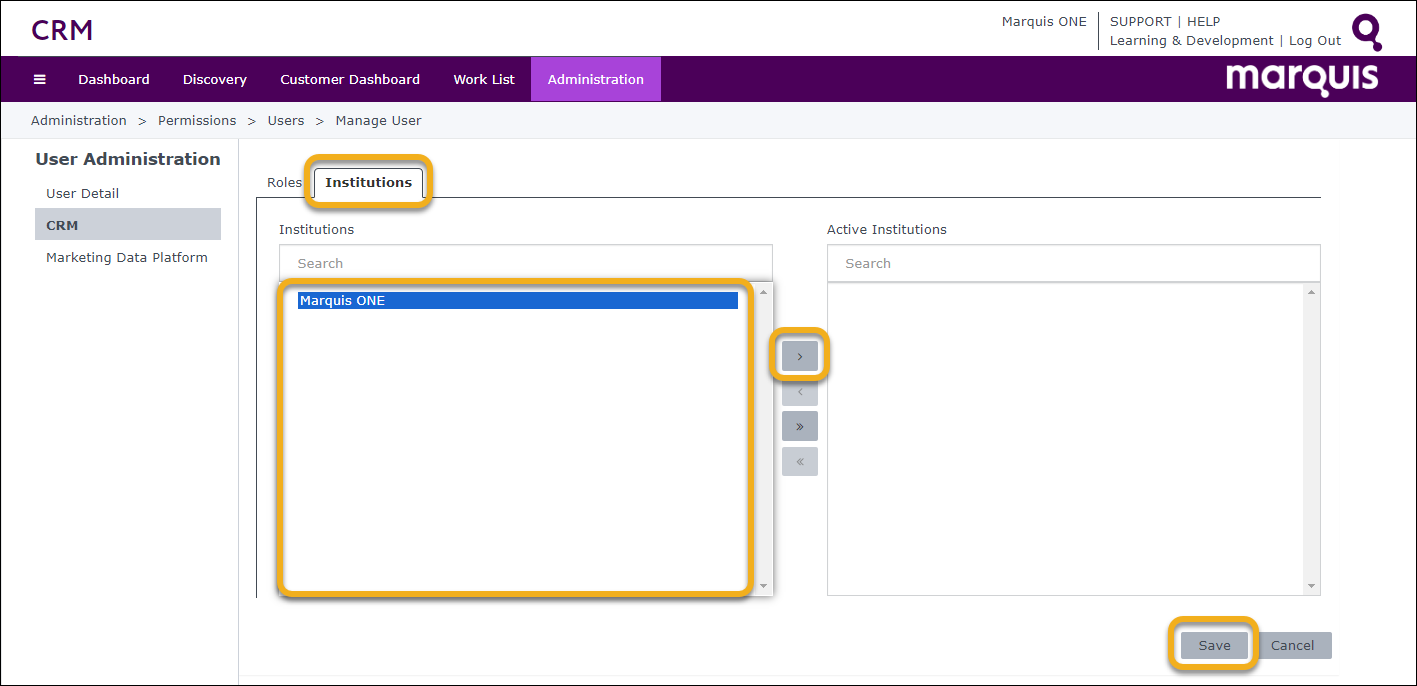Viewport: 1417px width, 686px height.
Task: Select the Administration navigation tab
Action: pyautogui.click(x=596, y=79)
